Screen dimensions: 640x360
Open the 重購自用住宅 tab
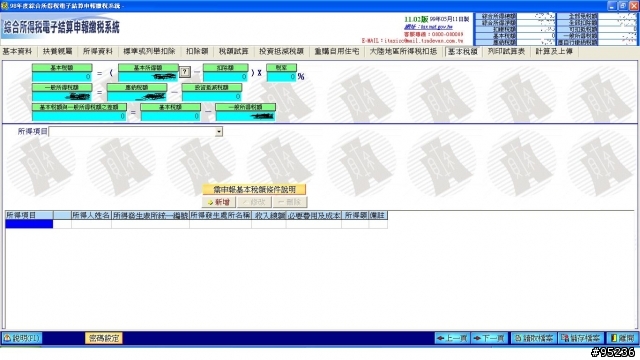pos(337,51)
